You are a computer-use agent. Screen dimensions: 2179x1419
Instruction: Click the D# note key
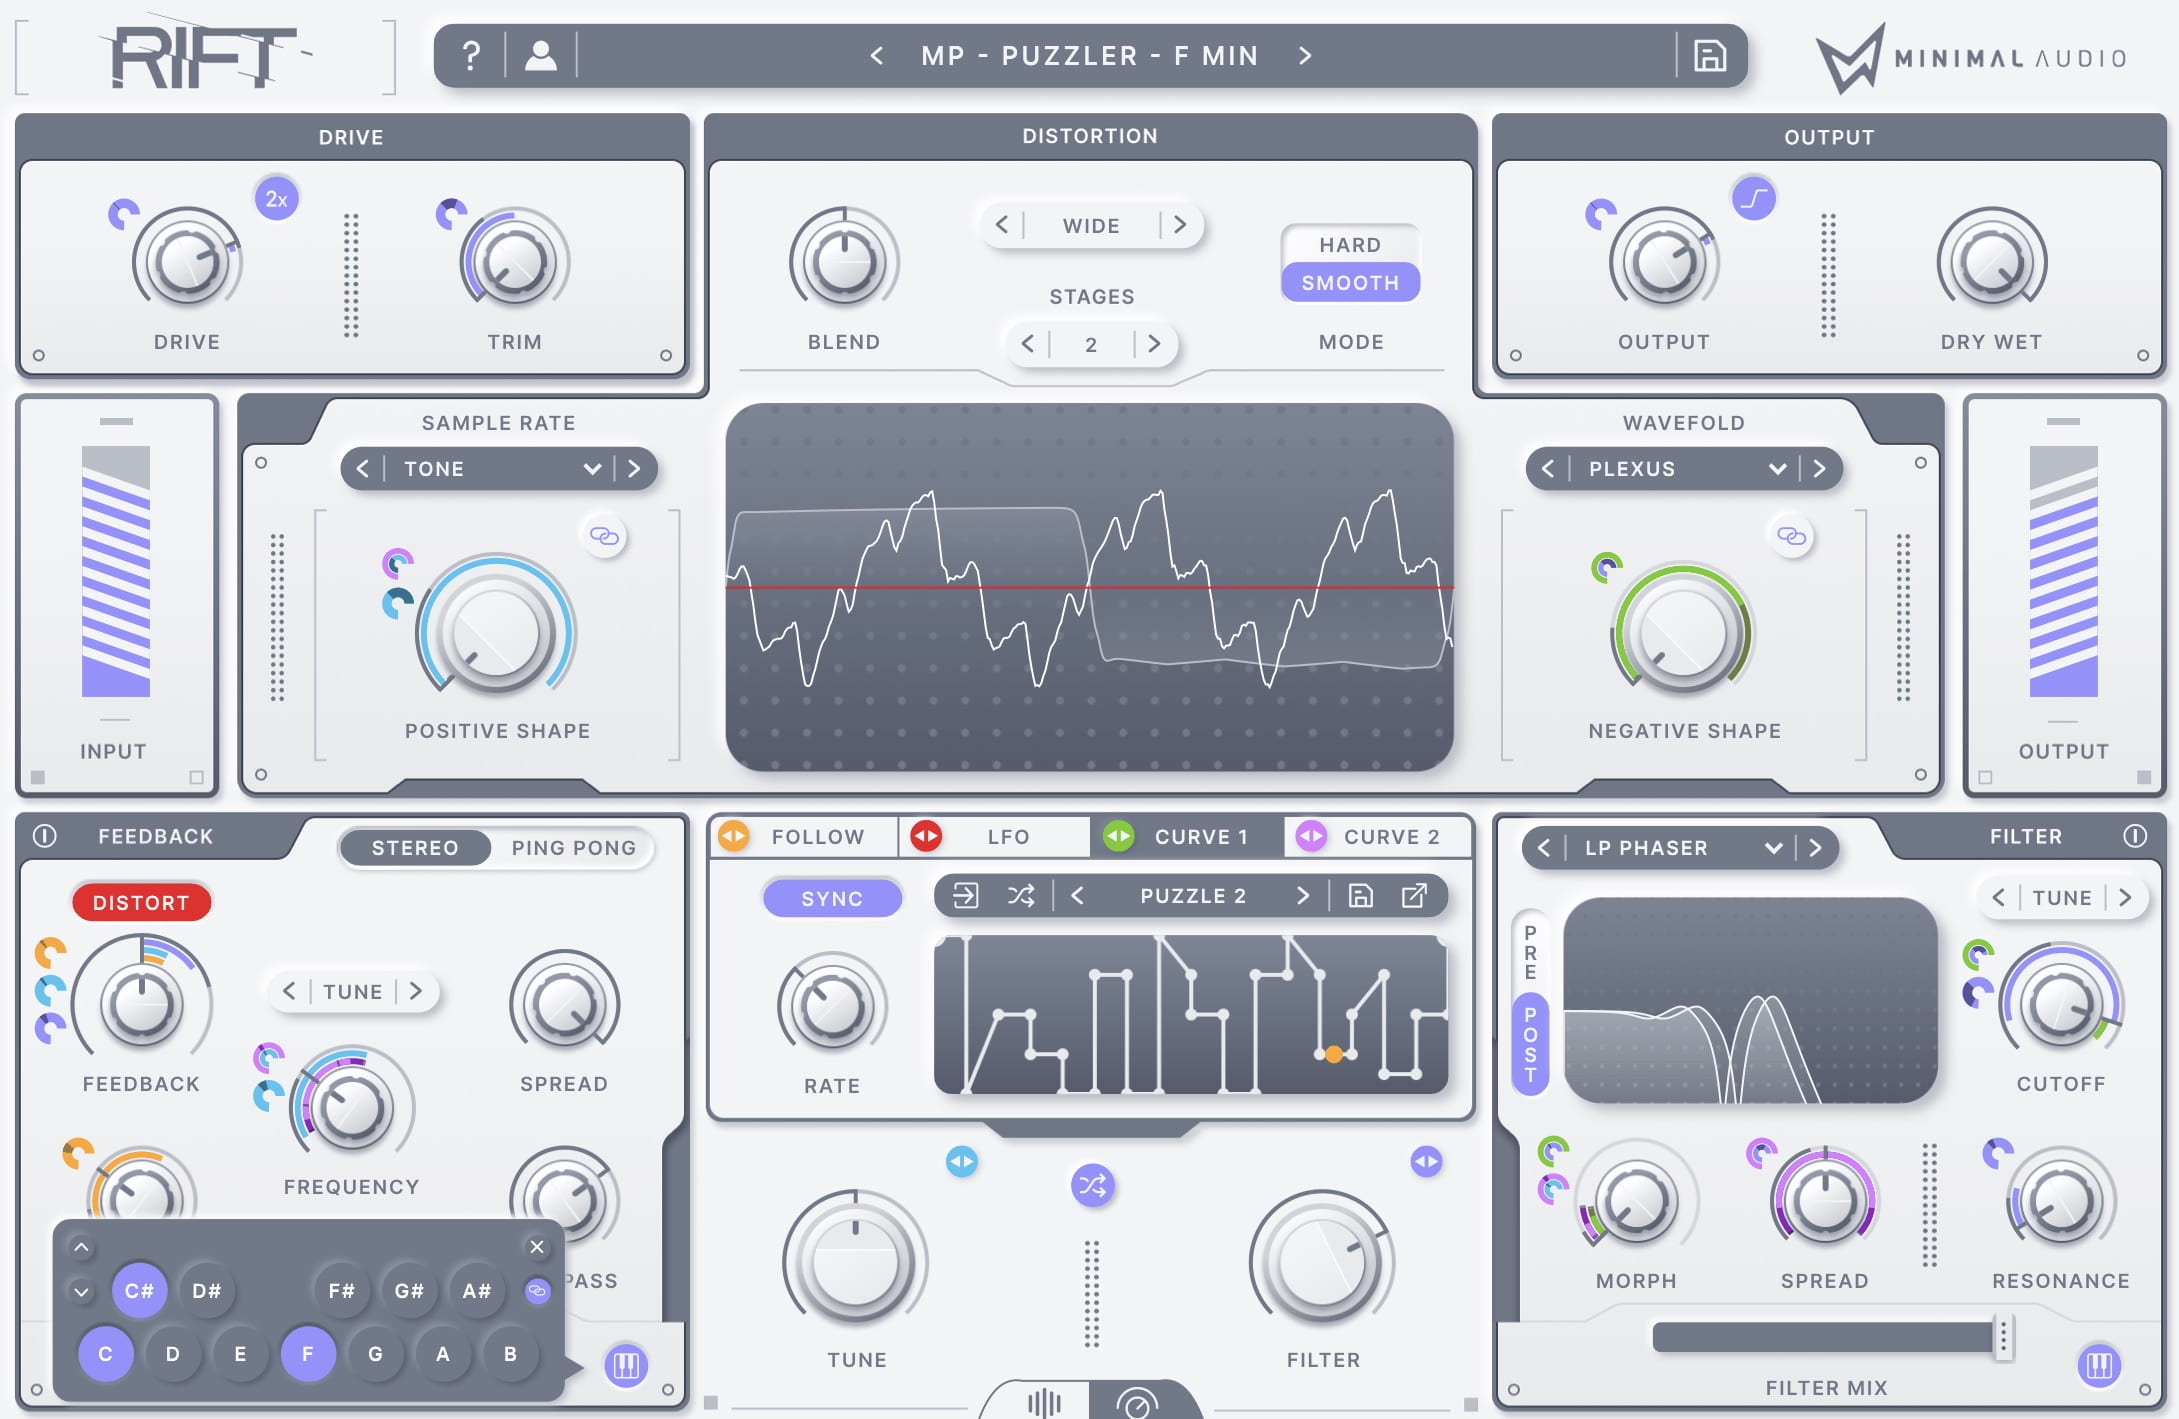pyautogui.click(x=206, y=1291)
